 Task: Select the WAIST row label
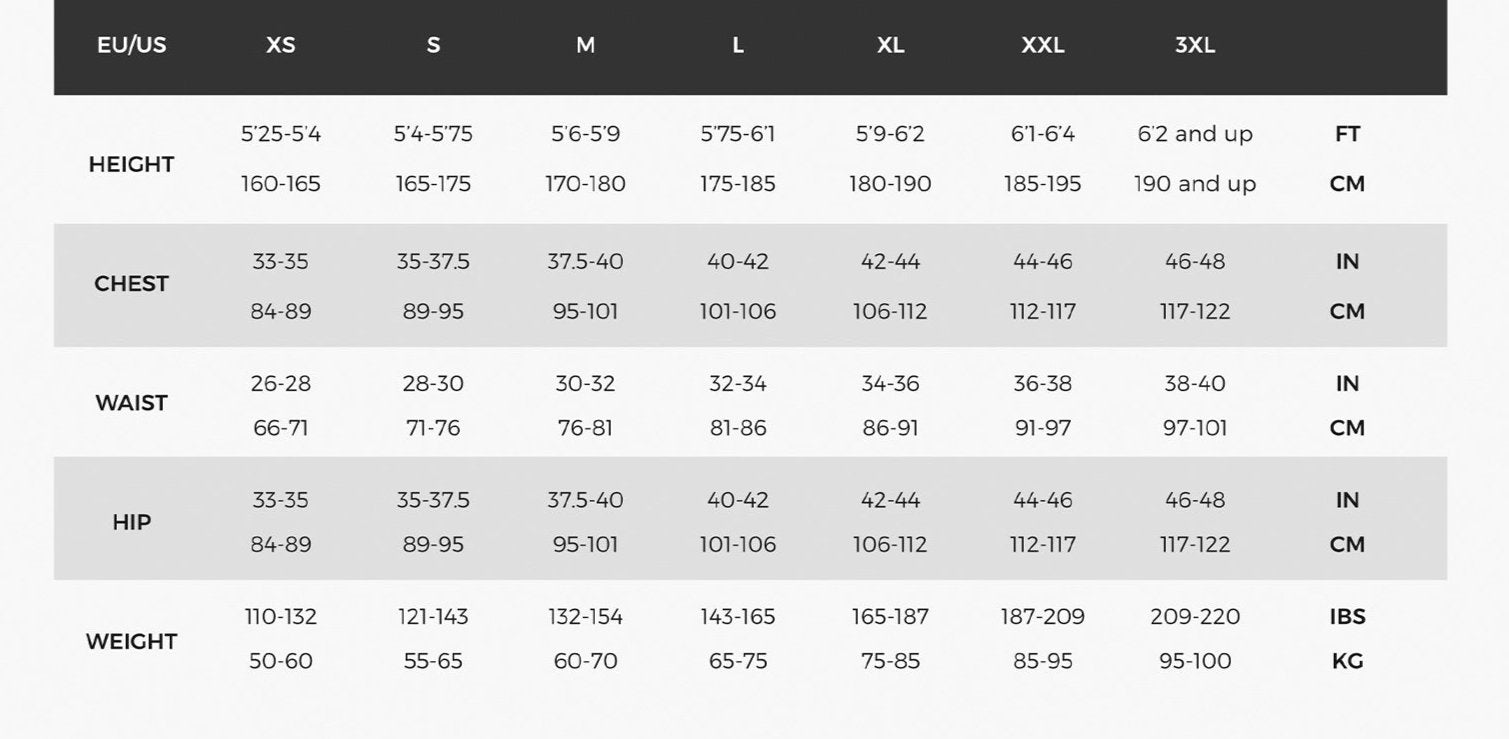pyautogui.click(x=132, y=403)
